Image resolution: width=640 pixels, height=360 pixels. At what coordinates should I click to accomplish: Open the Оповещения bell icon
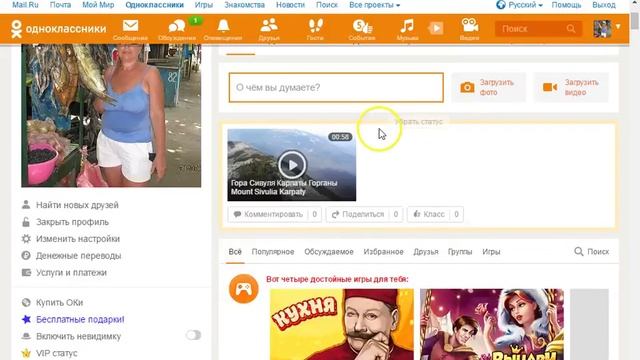223,26
